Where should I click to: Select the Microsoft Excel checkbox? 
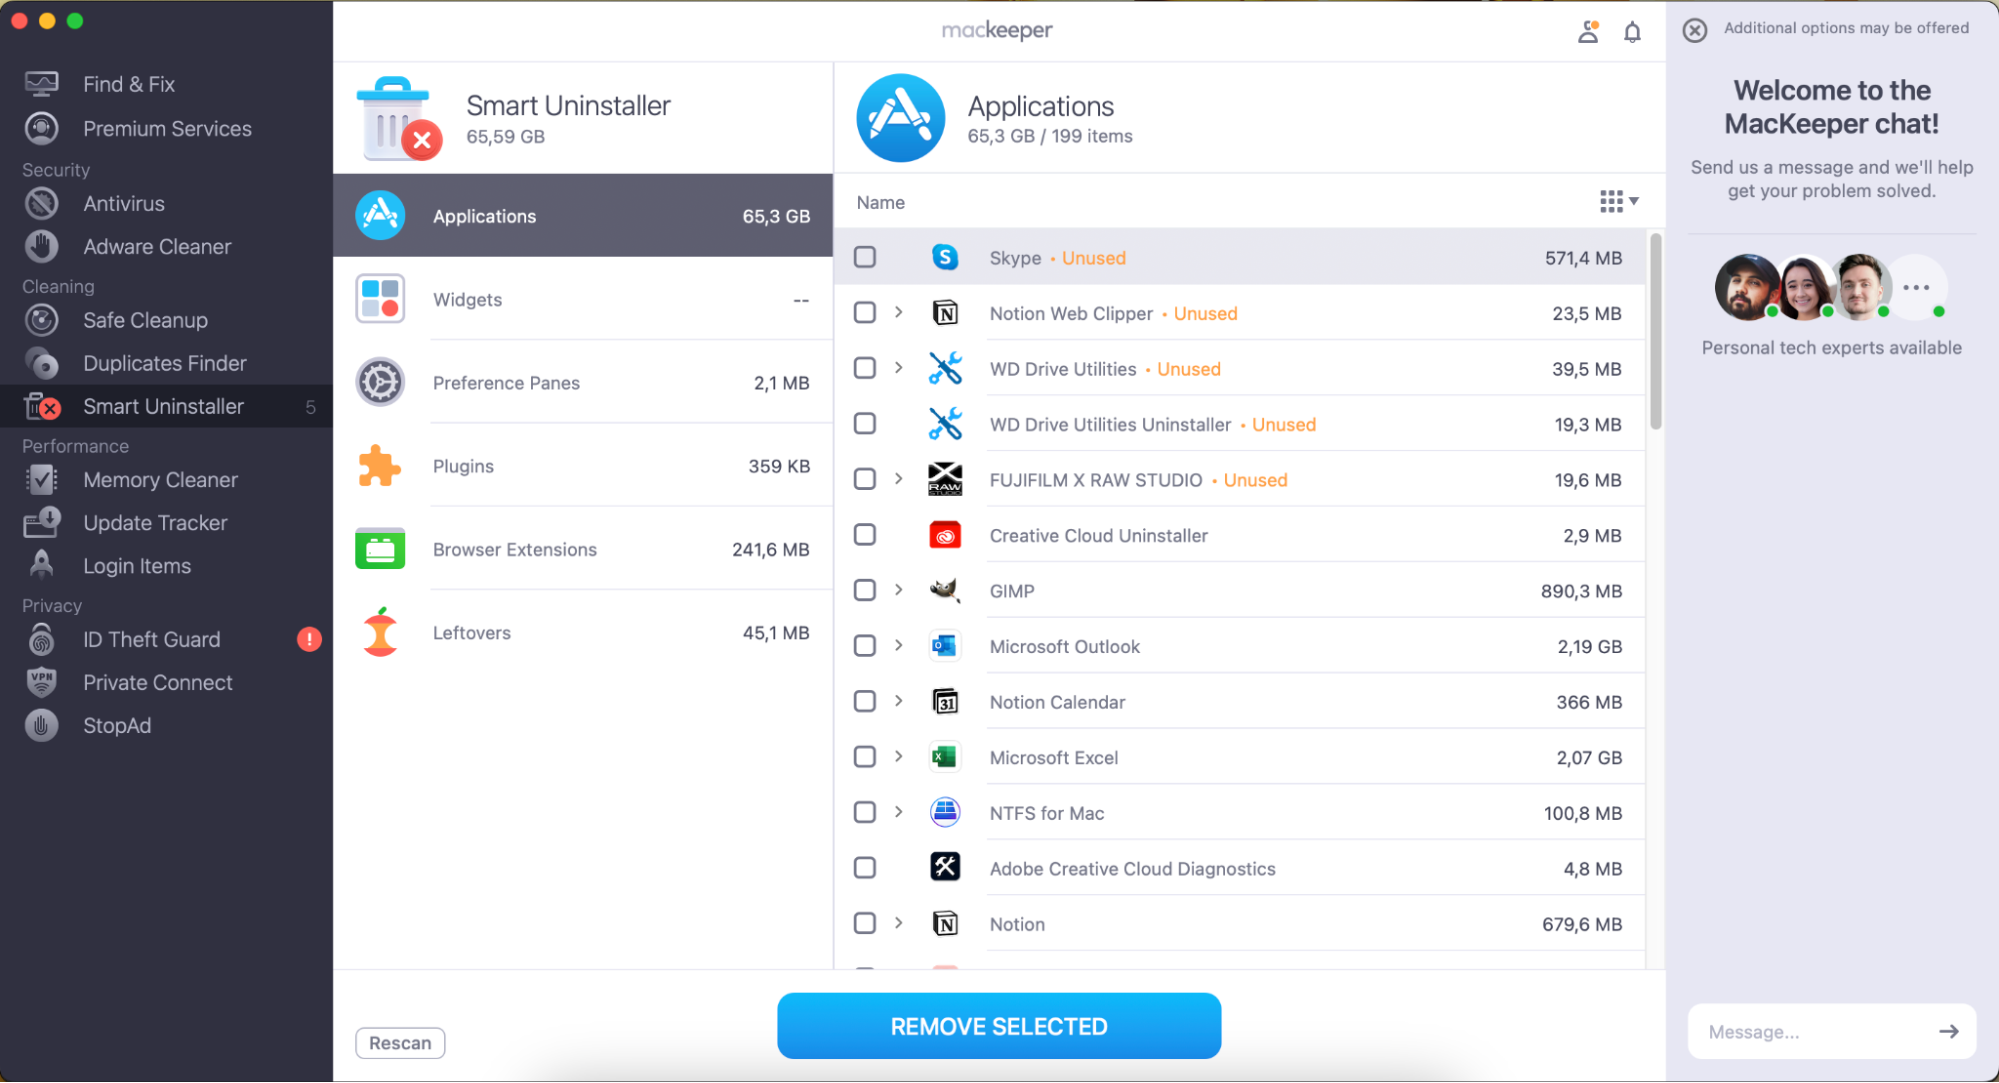tap(865, 757)
